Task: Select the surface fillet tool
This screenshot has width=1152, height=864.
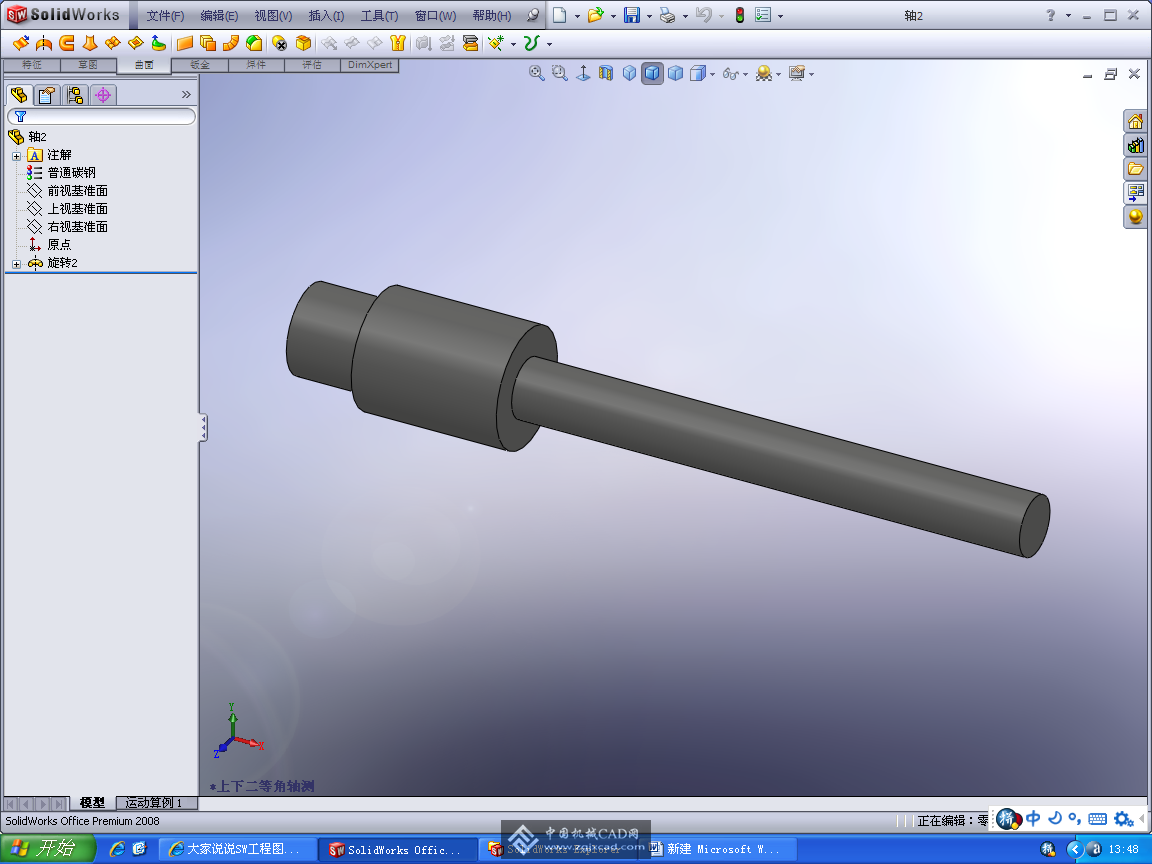Action: 253,43
